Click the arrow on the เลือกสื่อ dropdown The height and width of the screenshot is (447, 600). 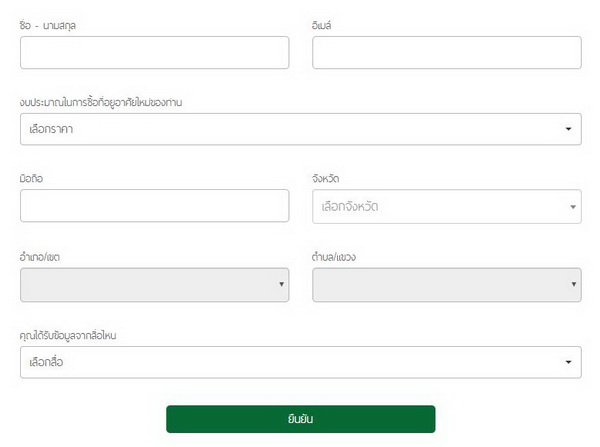click(x=568, y=362)
